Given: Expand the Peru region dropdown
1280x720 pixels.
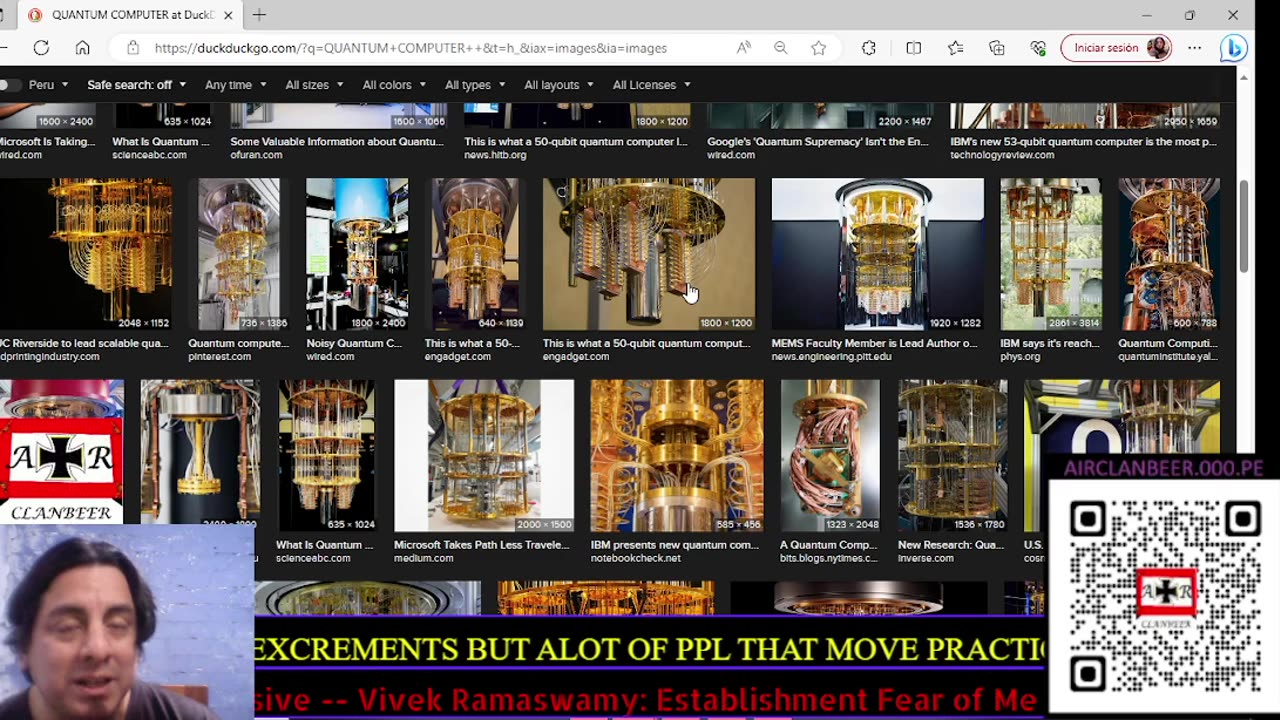Looking at the screenshot, I should (49, 85).
